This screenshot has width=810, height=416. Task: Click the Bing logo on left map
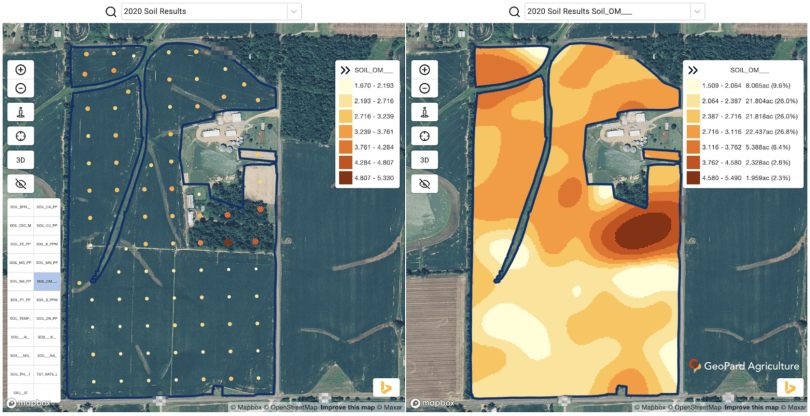pyautogui.click(x=386, y=388)
